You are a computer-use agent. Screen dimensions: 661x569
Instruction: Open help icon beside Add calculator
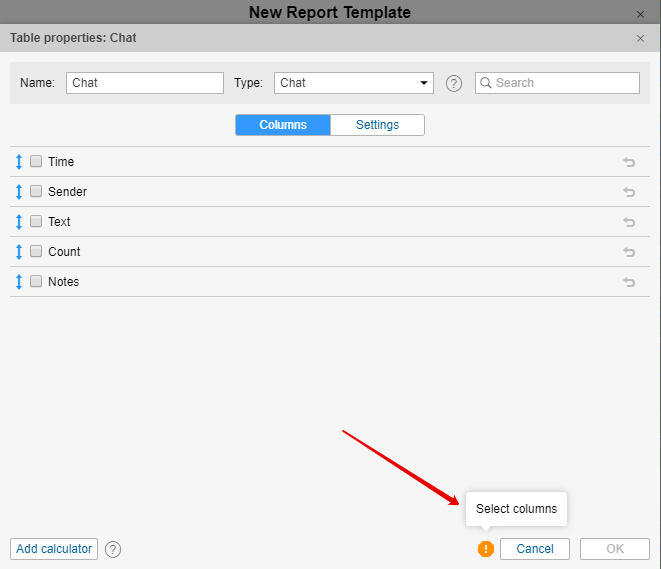pyautogui.click(x=113, y=549)
